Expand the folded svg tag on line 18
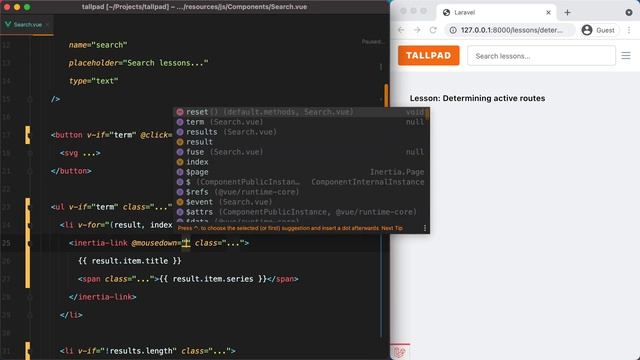Screen dimensions: 640x360 (89, 153)
